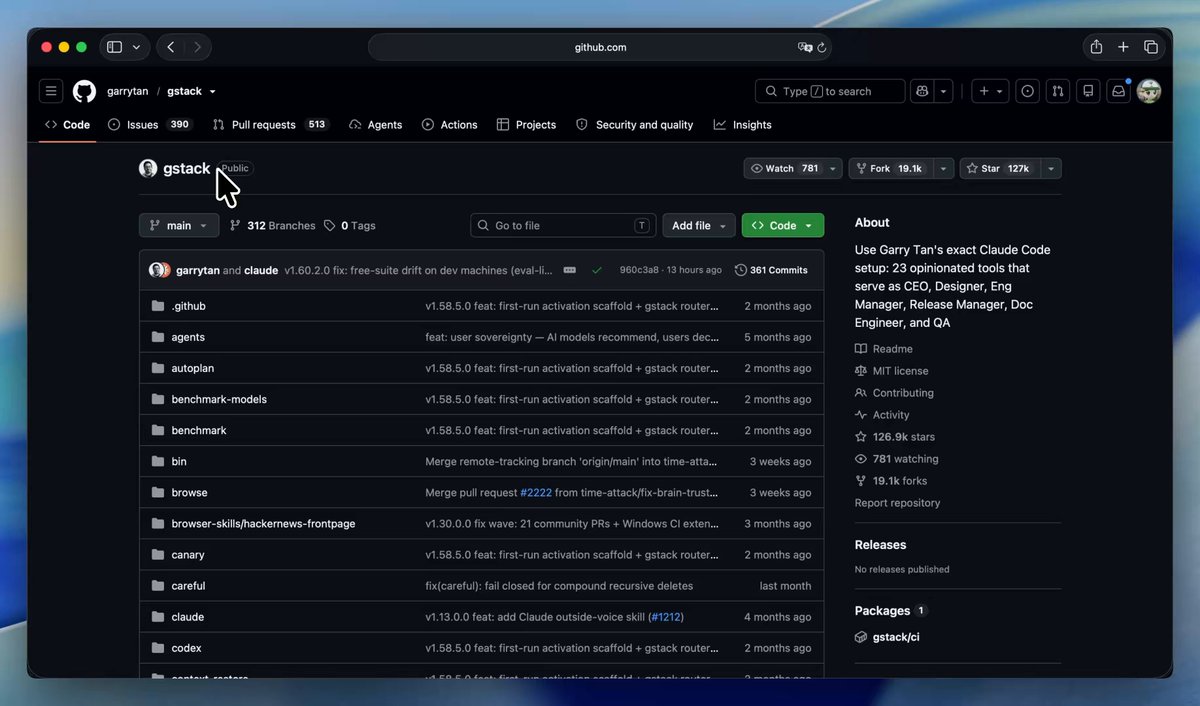Expand the Watch options dropdown arrow

click(x=833, y=169)
